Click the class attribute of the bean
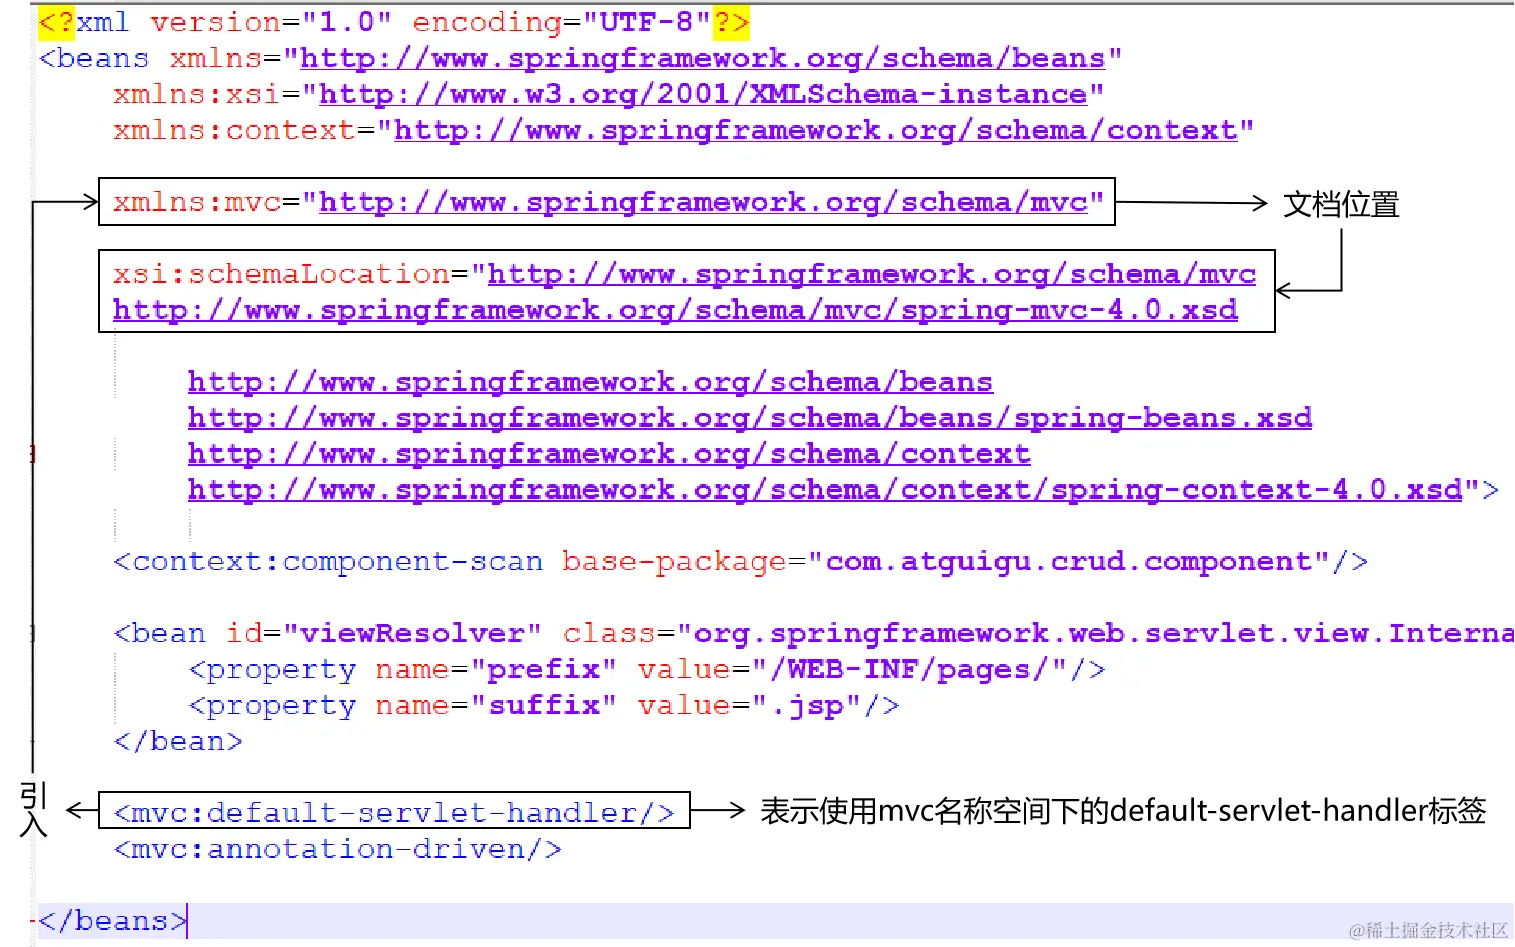1515x947 pixels. click(x=609, y=635)
